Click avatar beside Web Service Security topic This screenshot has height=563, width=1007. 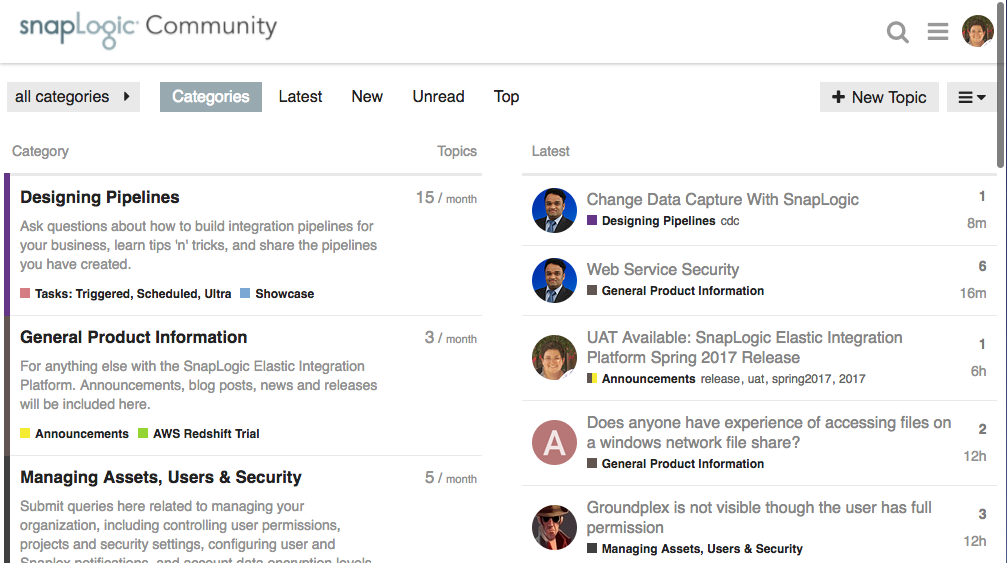click(x=554, y=281)
